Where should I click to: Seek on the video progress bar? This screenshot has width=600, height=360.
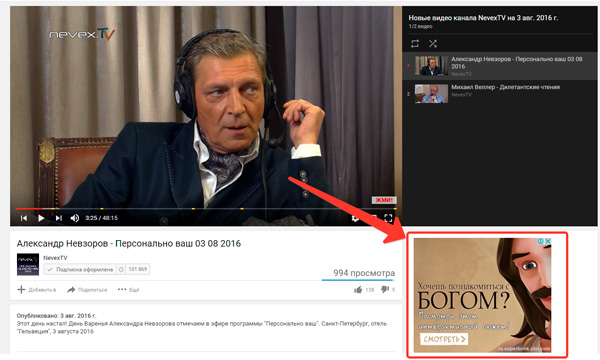pyautogui.click(x=206, y=209)
